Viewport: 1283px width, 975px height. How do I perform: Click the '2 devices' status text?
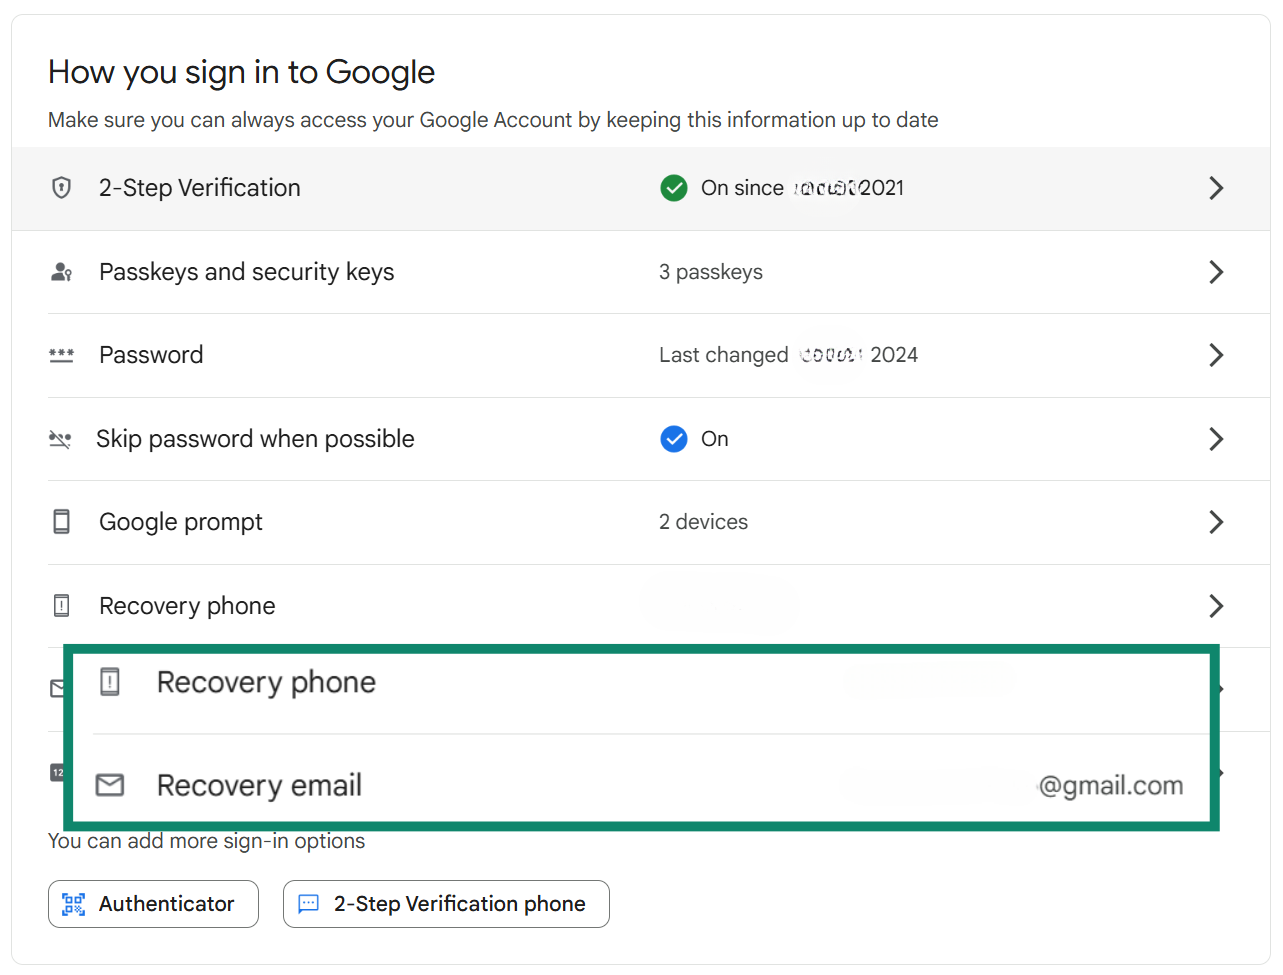[703, 522]
